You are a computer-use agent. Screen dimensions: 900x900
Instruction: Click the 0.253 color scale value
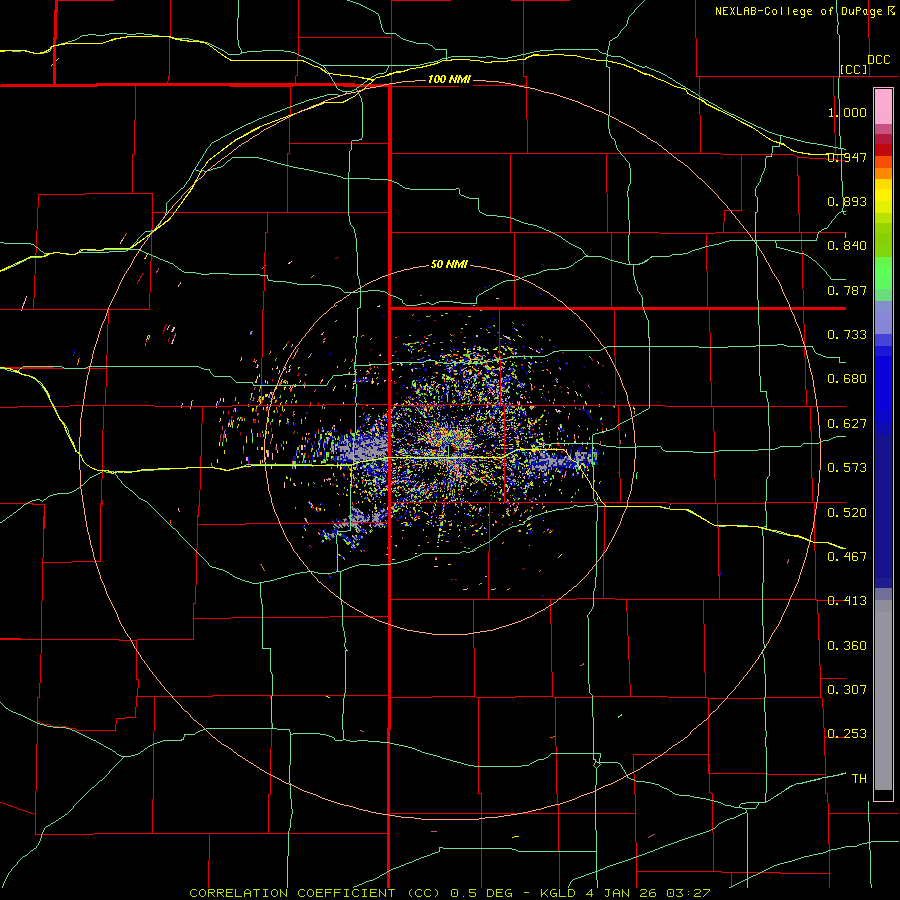click(847, 734)
